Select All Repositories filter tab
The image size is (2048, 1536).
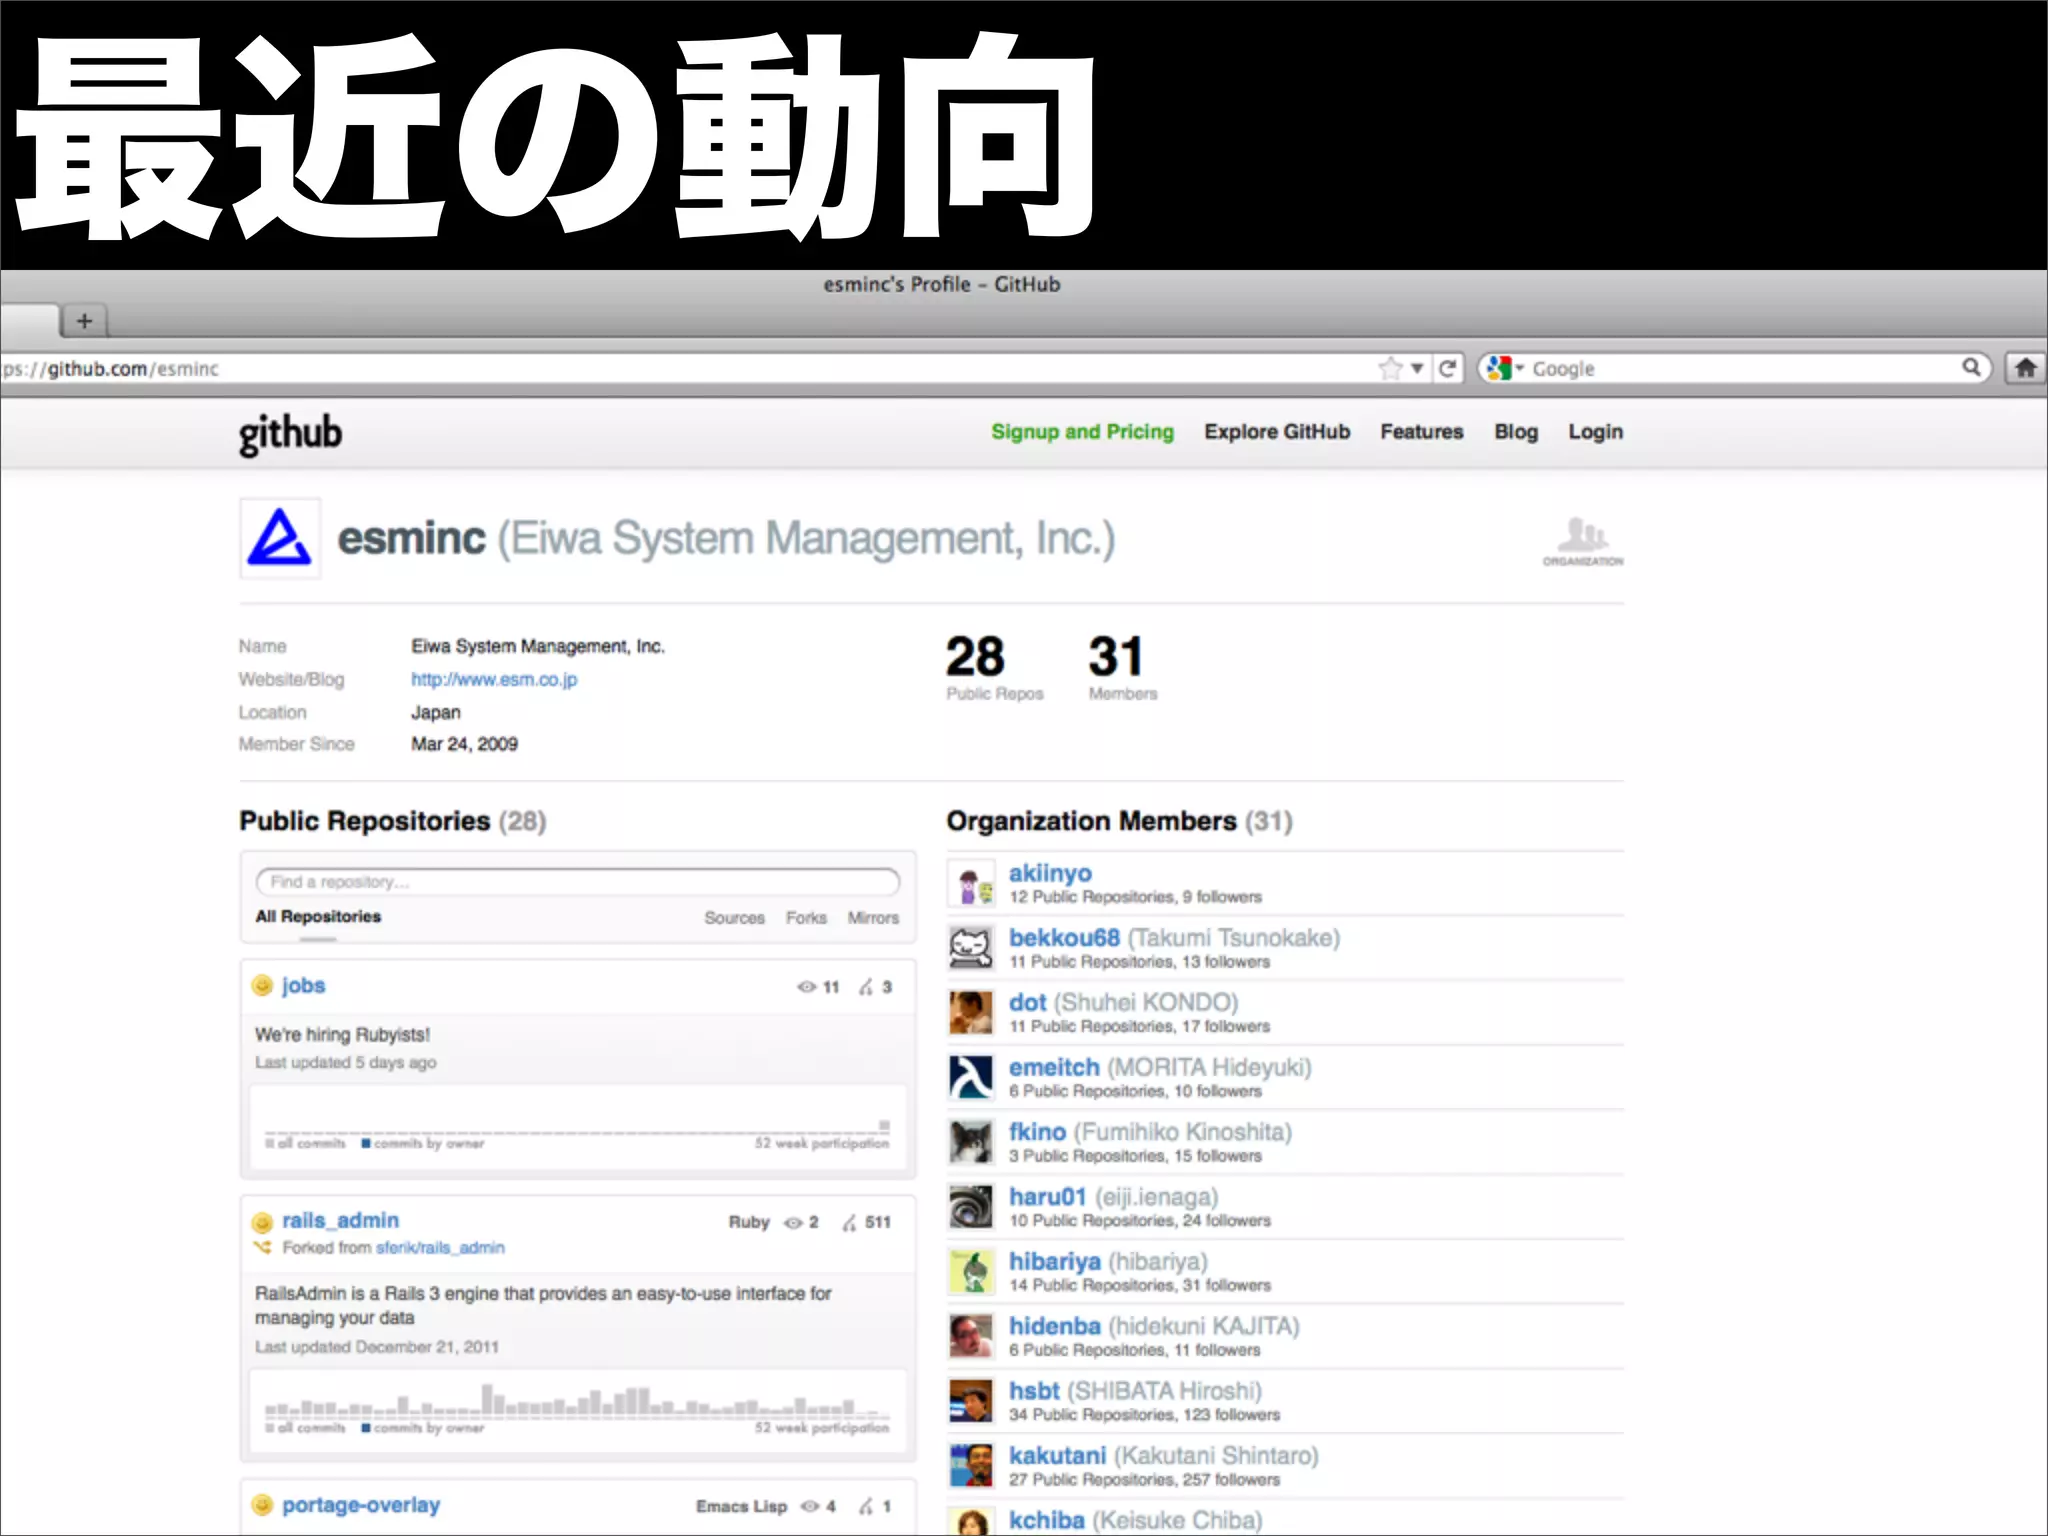pos(318,917)
